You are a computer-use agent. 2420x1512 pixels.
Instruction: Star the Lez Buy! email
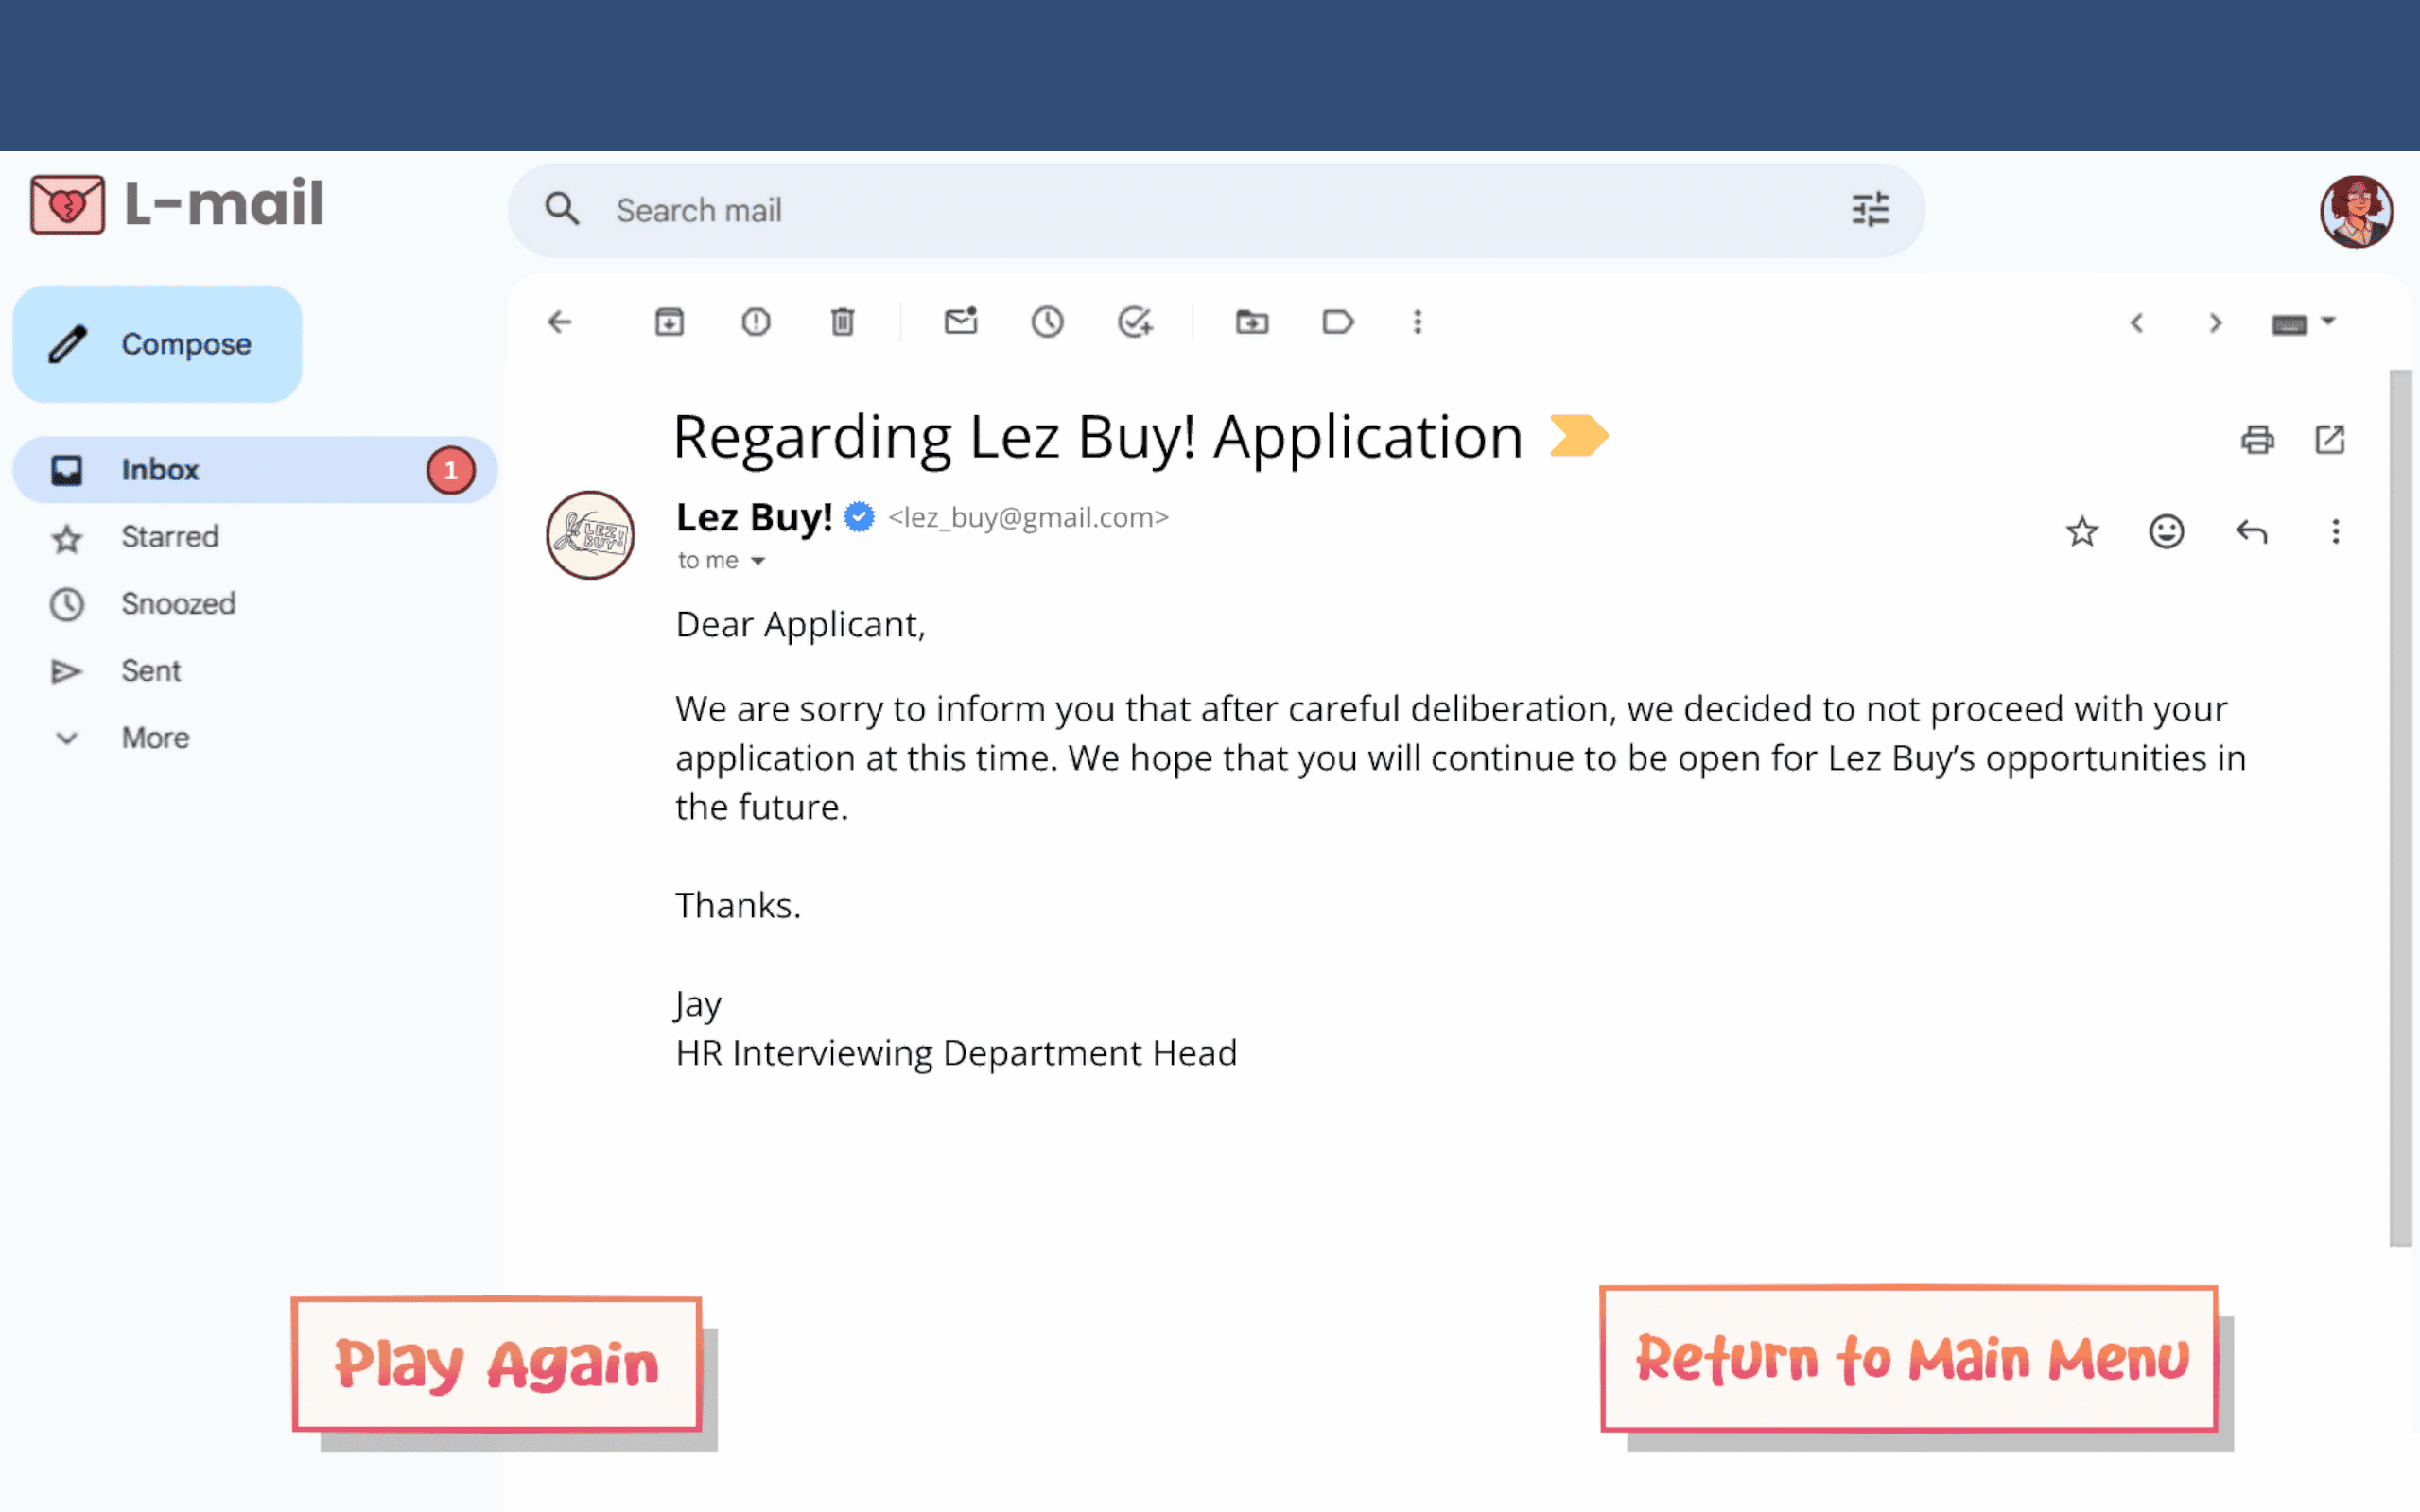tap(2082, 531)
